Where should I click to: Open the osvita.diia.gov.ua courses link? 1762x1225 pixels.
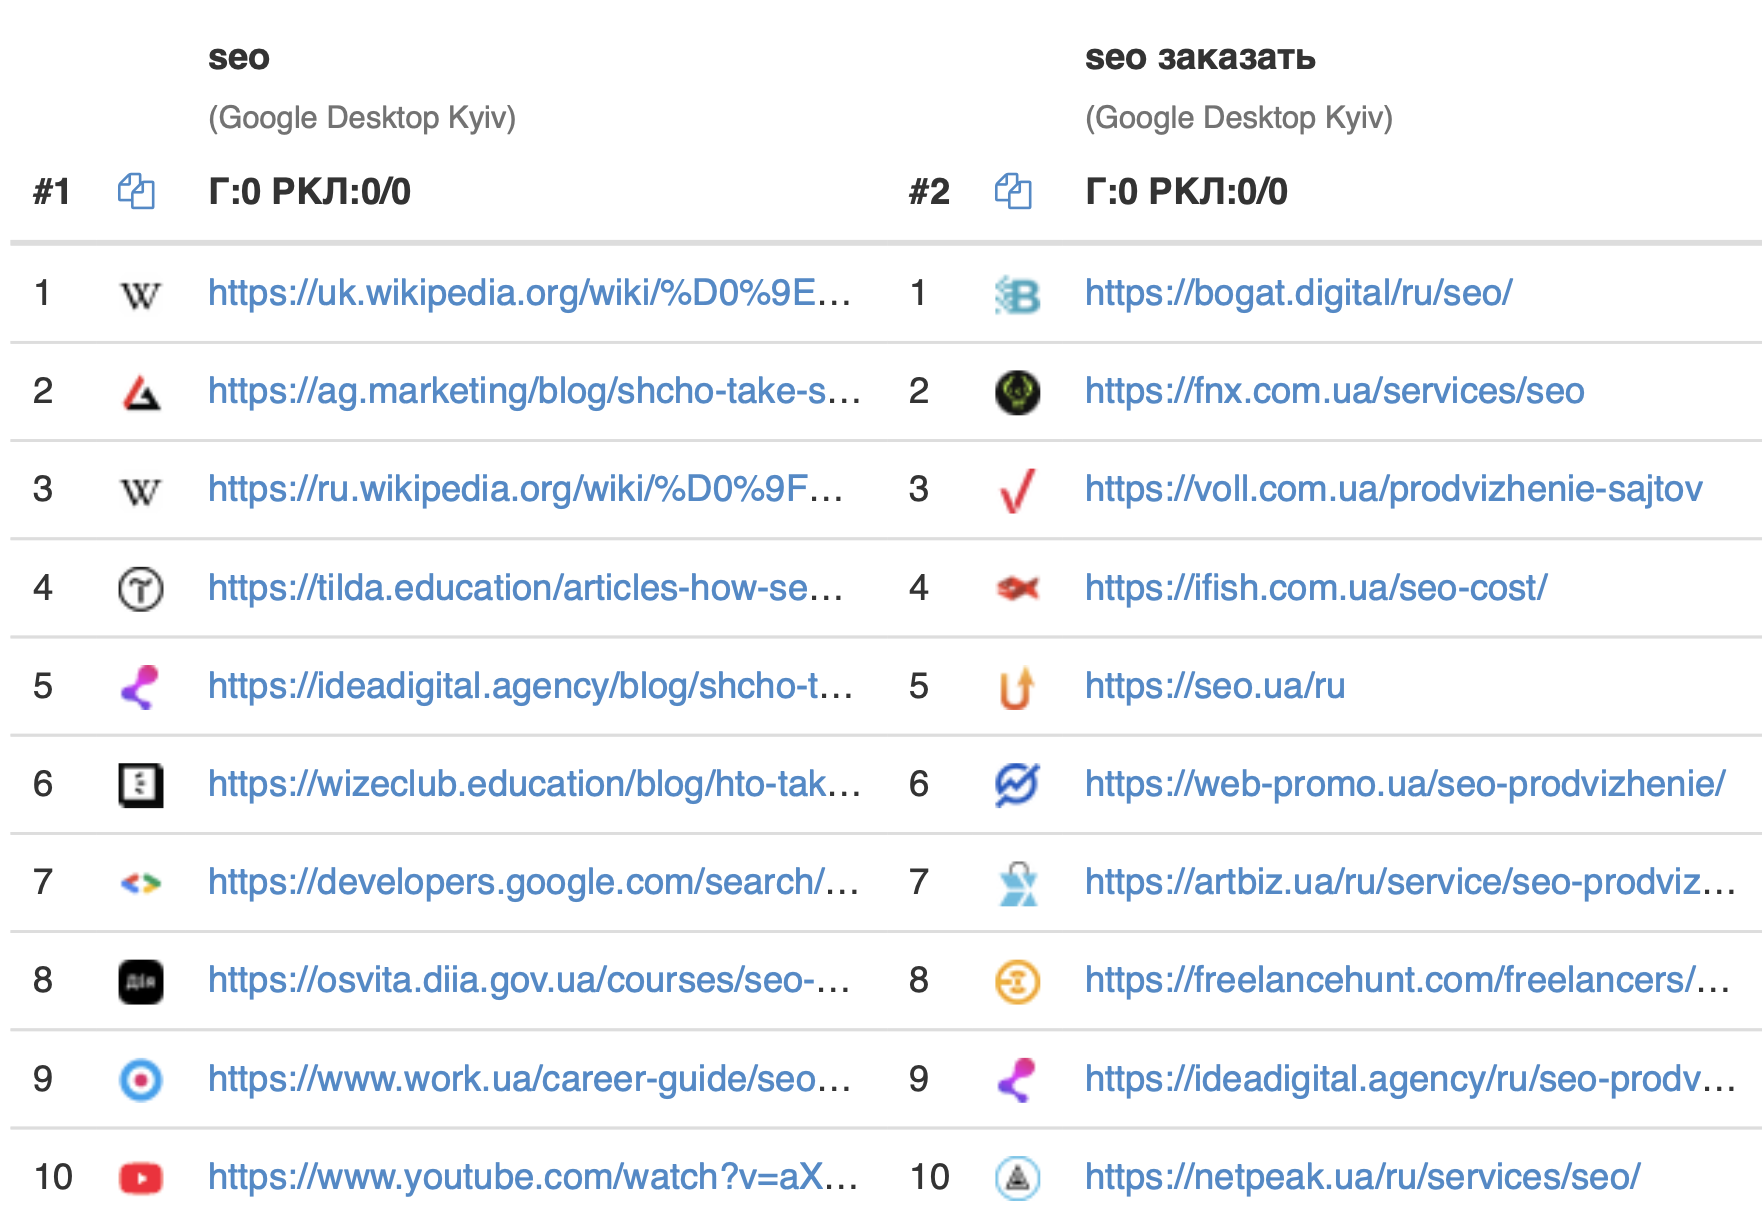point(529,980)
